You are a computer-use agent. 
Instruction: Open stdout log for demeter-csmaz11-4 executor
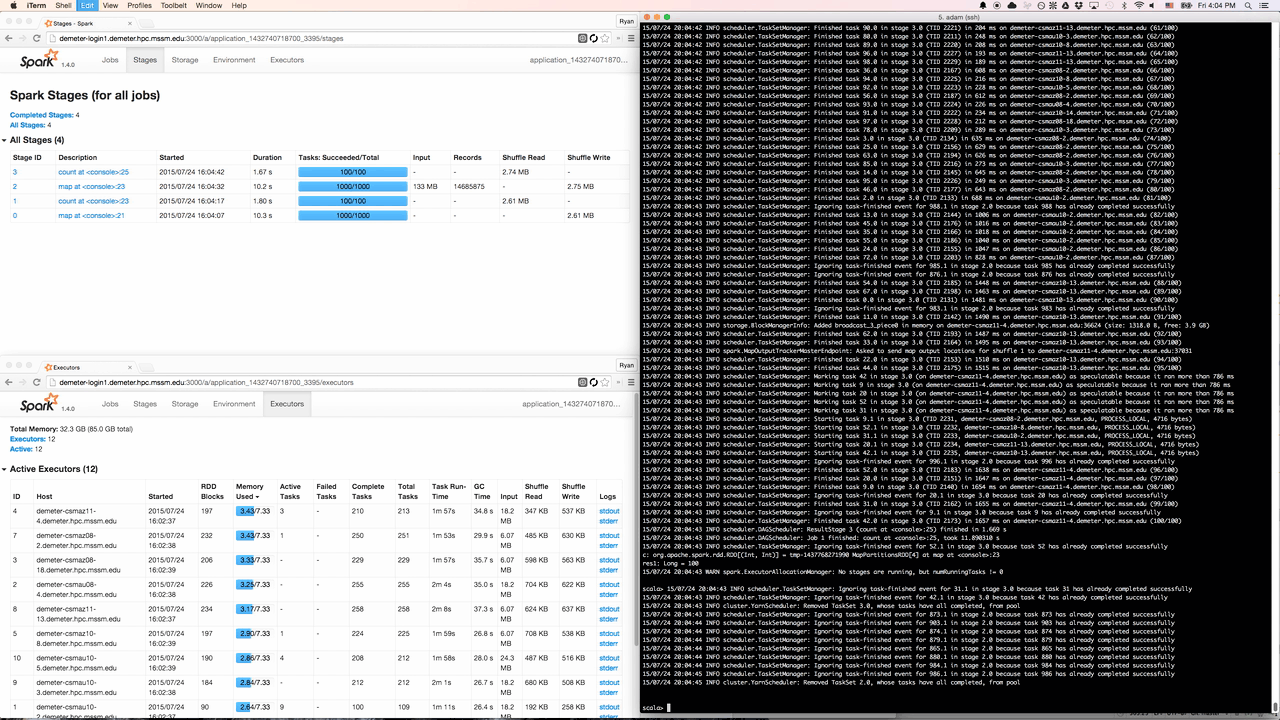click(x=609, y=511)
